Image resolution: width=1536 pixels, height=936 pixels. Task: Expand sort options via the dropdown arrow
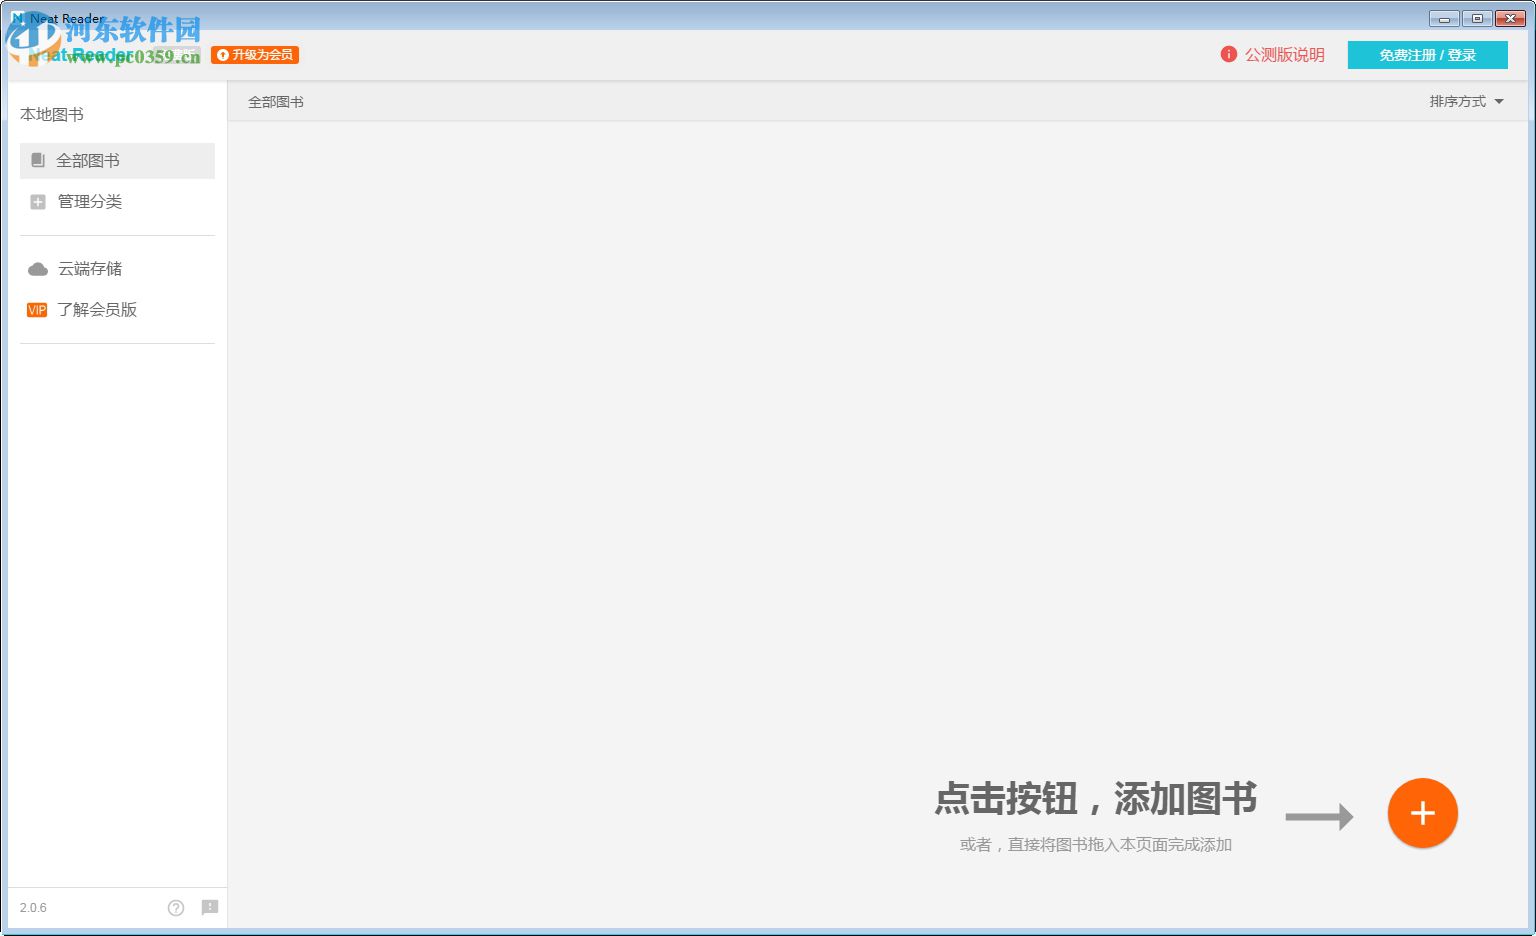[1497, 101]
